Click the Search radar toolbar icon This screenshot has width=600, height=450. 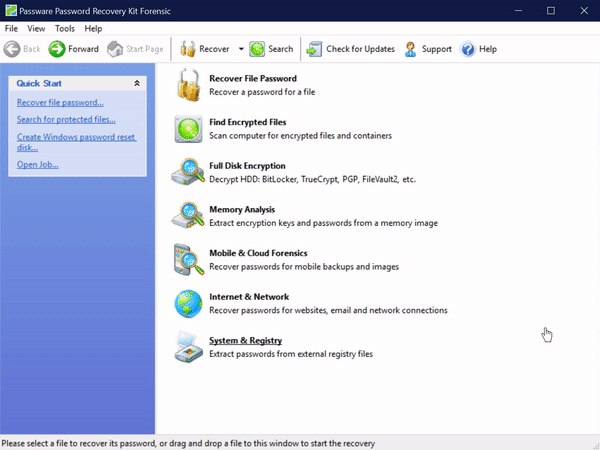(257, 49)
